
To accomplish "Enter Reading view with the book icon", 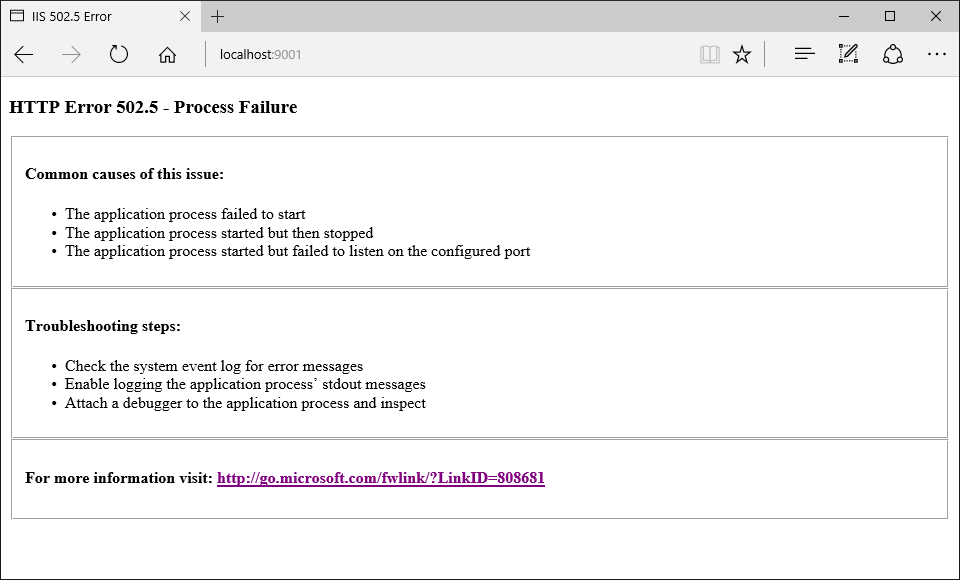I will pyautogui.click(x=709, y=54).
